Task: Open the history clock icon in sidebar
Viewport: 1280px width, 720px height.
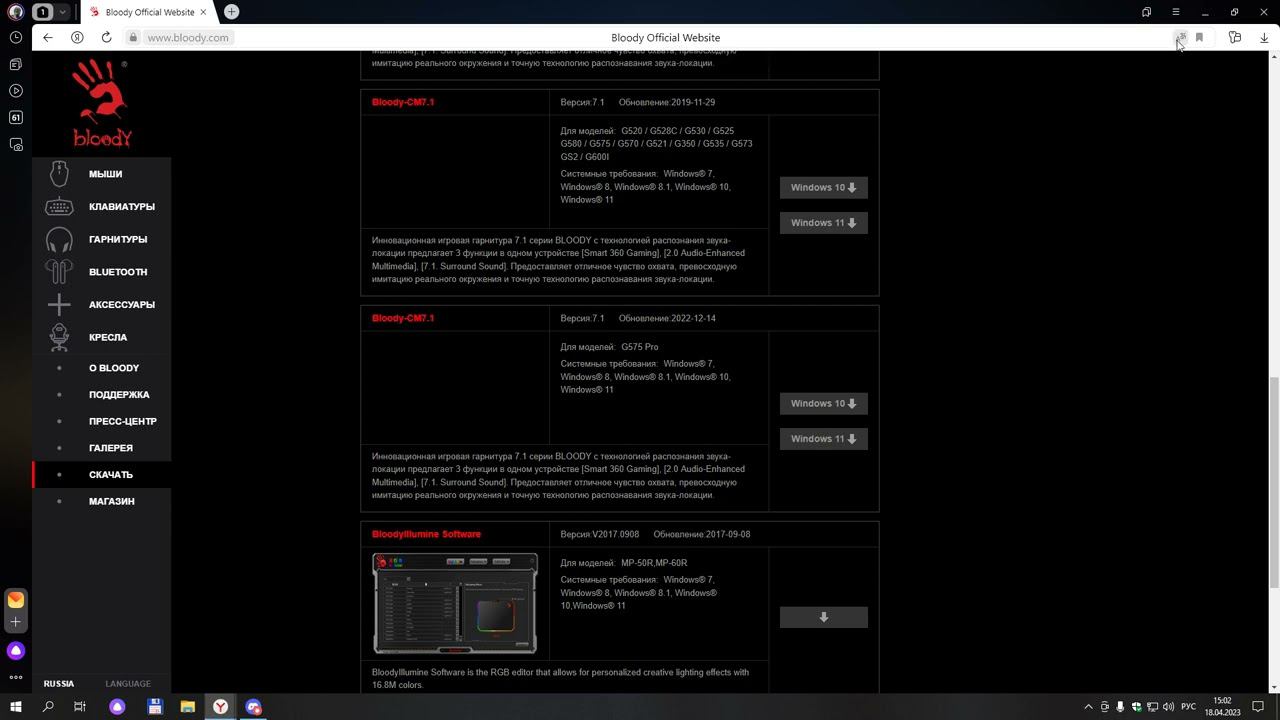Action: click(x=15, y=37)
